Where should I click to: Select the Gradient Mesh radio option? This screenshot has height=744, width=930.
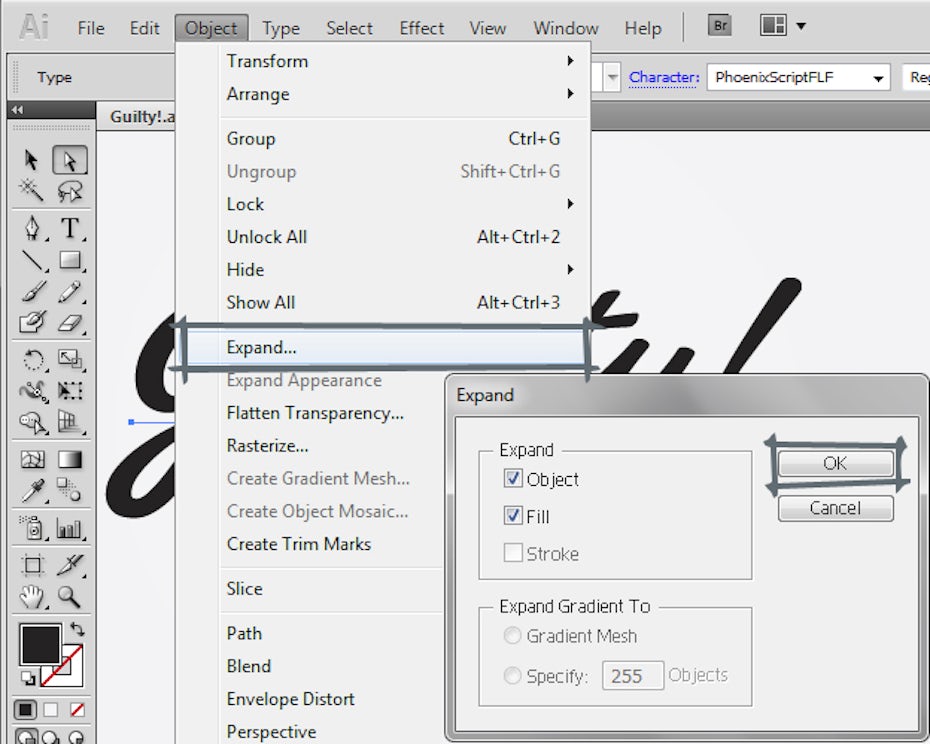[x=513, y=636]
